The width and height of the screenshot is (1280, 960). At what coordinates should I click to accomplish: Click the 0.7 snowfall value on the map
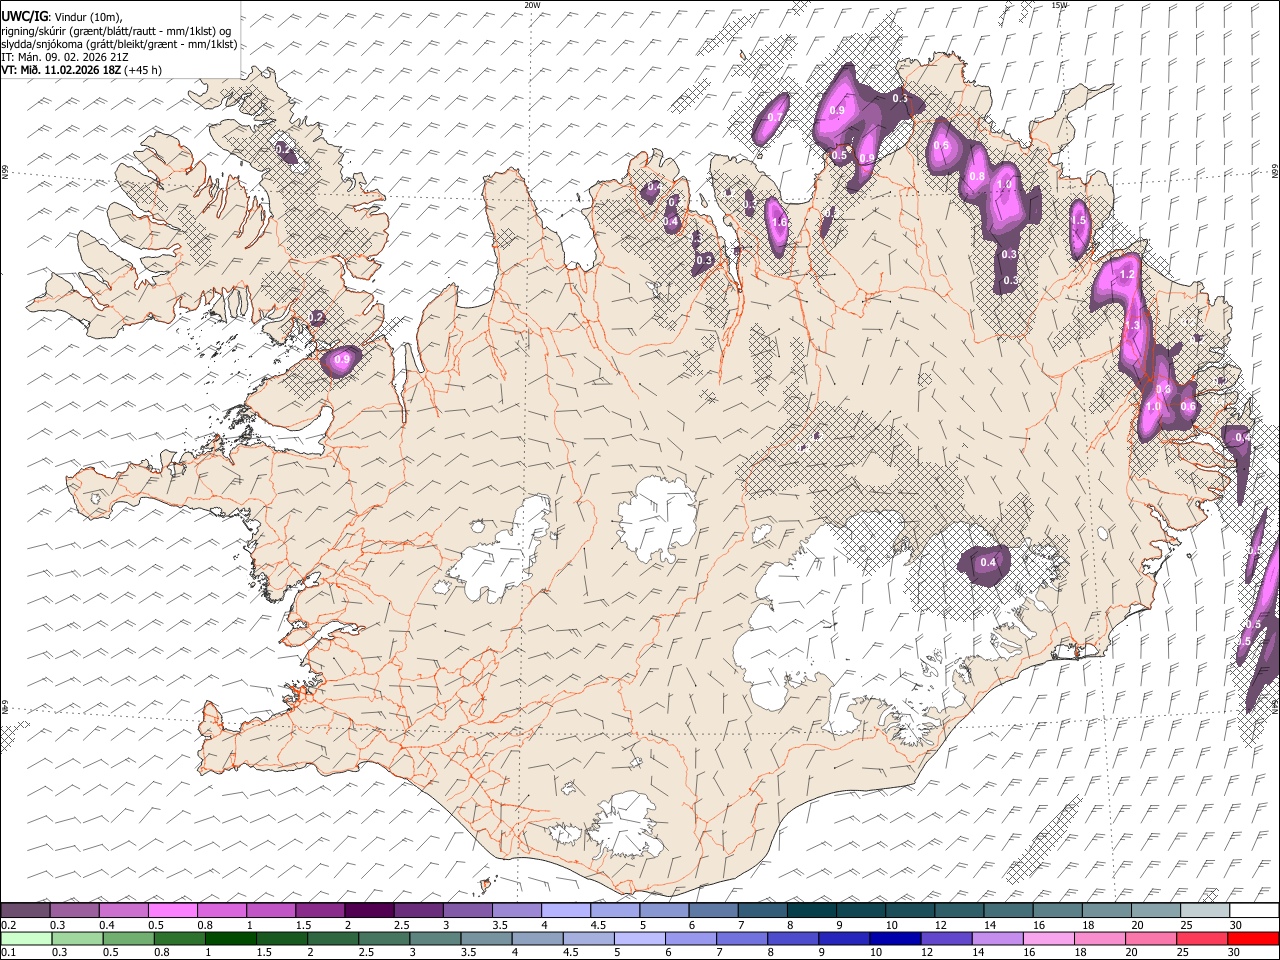tap(774, 117)
